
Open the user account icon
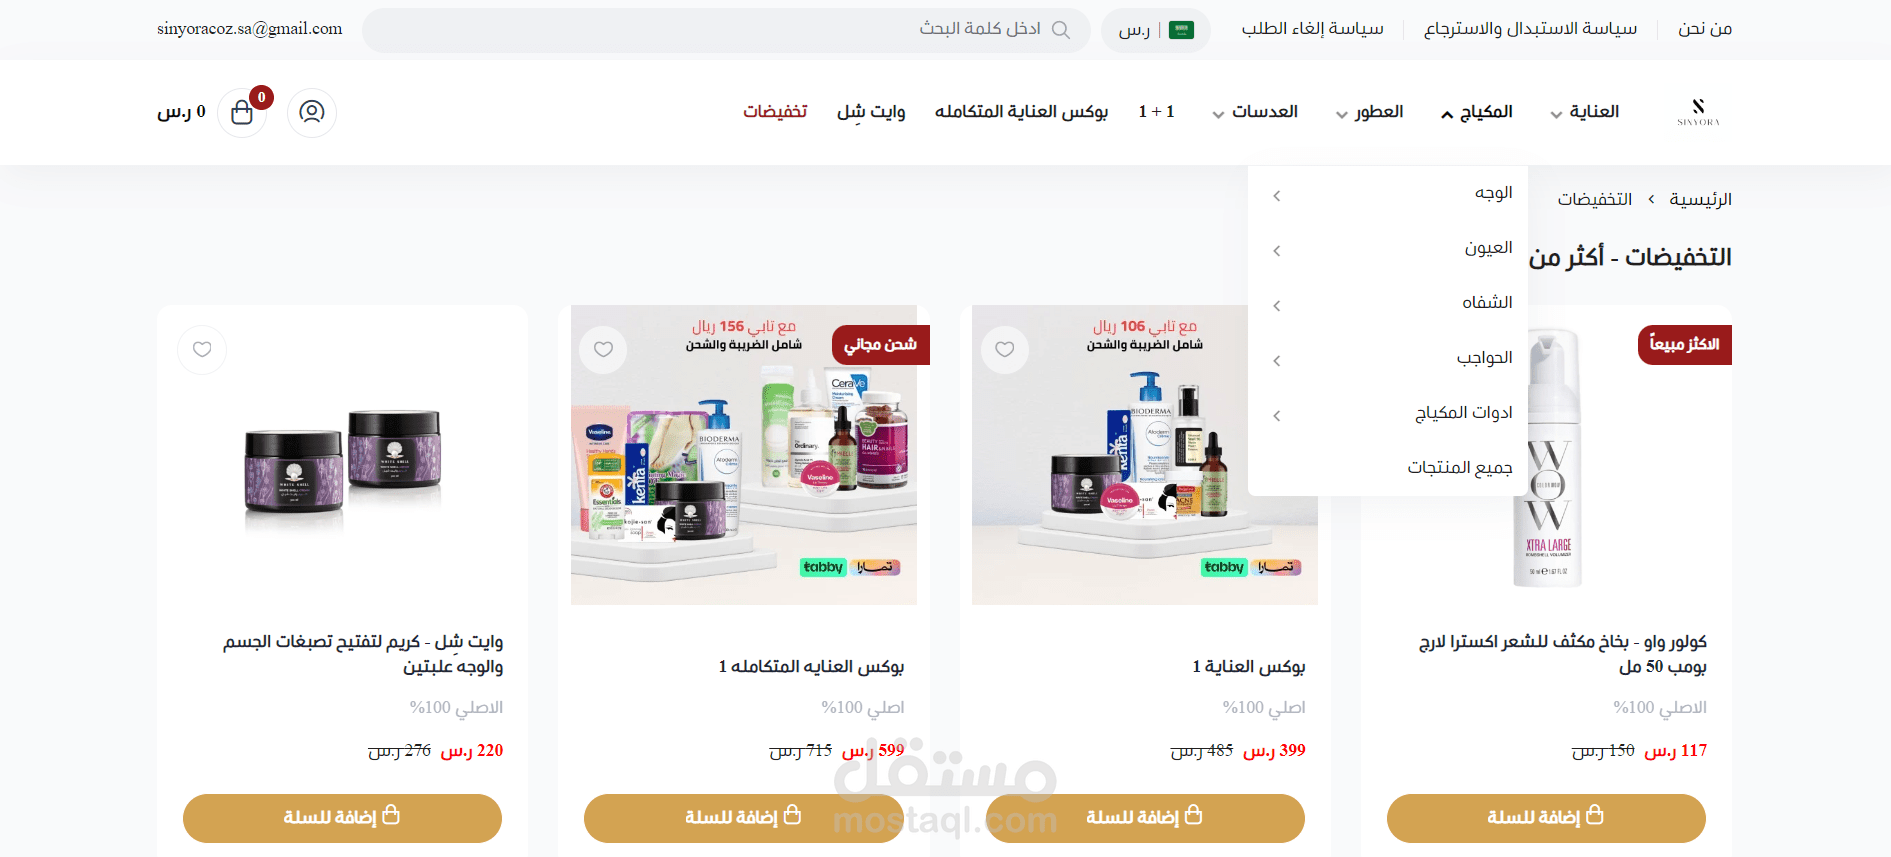pos(312,112)
